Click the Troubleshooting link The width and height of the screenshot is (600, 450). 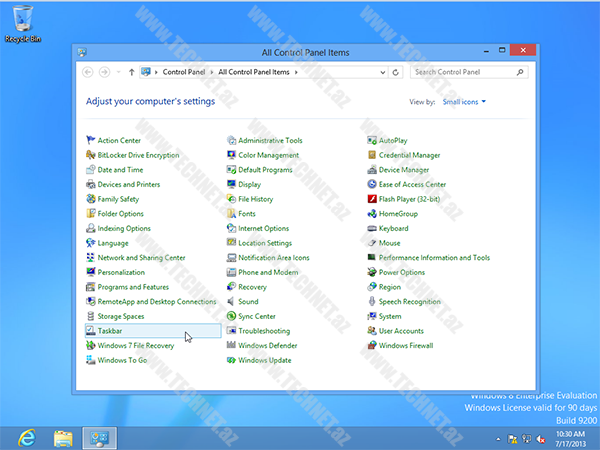(x=264, y=331)
